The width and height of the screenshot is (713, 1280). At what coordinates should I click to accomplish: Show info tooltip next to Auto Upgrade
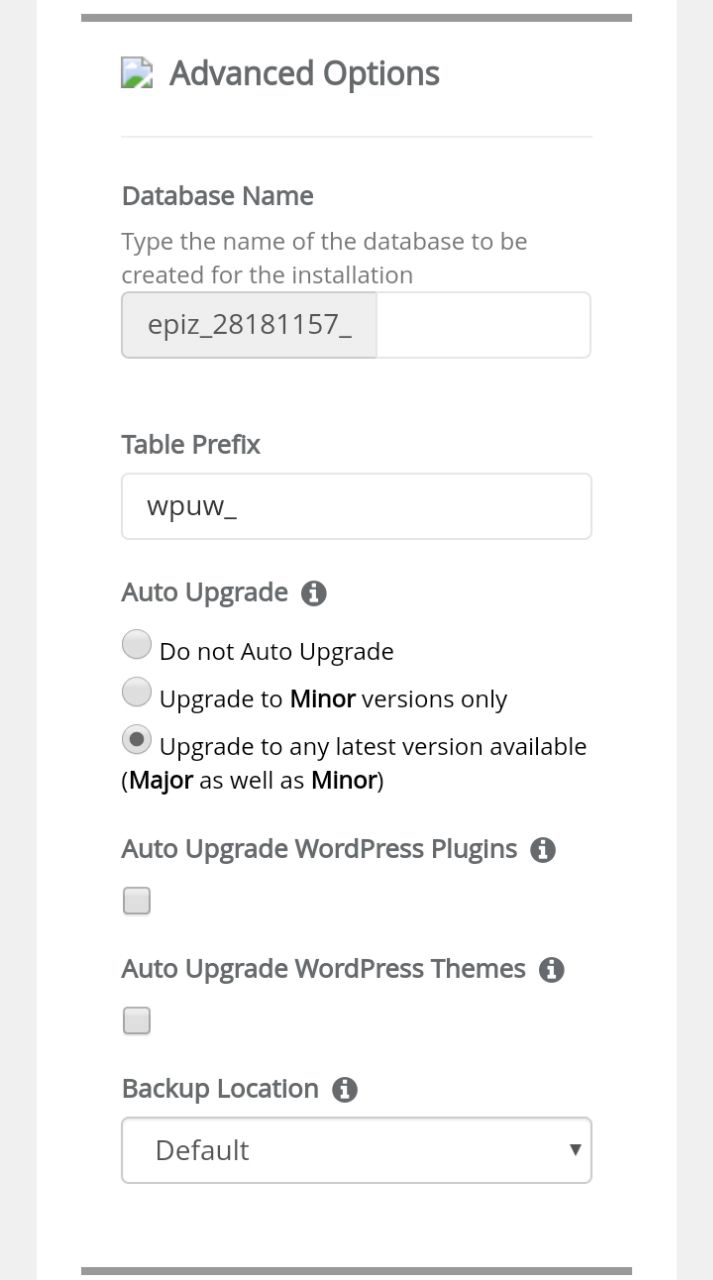click(314, 593)
